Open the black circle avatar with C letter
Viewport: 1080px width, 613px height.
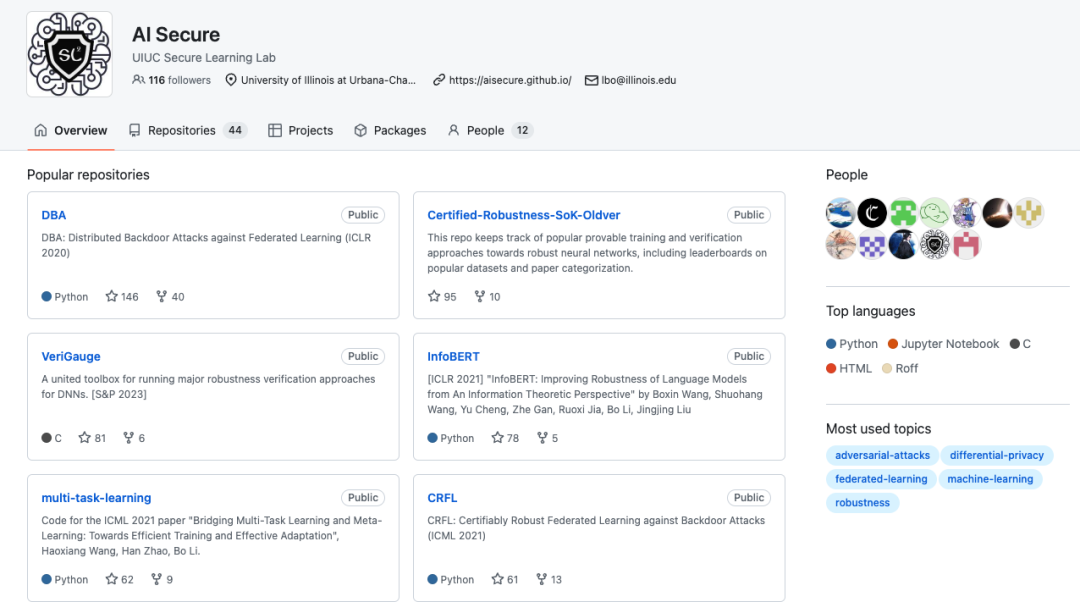872,213
